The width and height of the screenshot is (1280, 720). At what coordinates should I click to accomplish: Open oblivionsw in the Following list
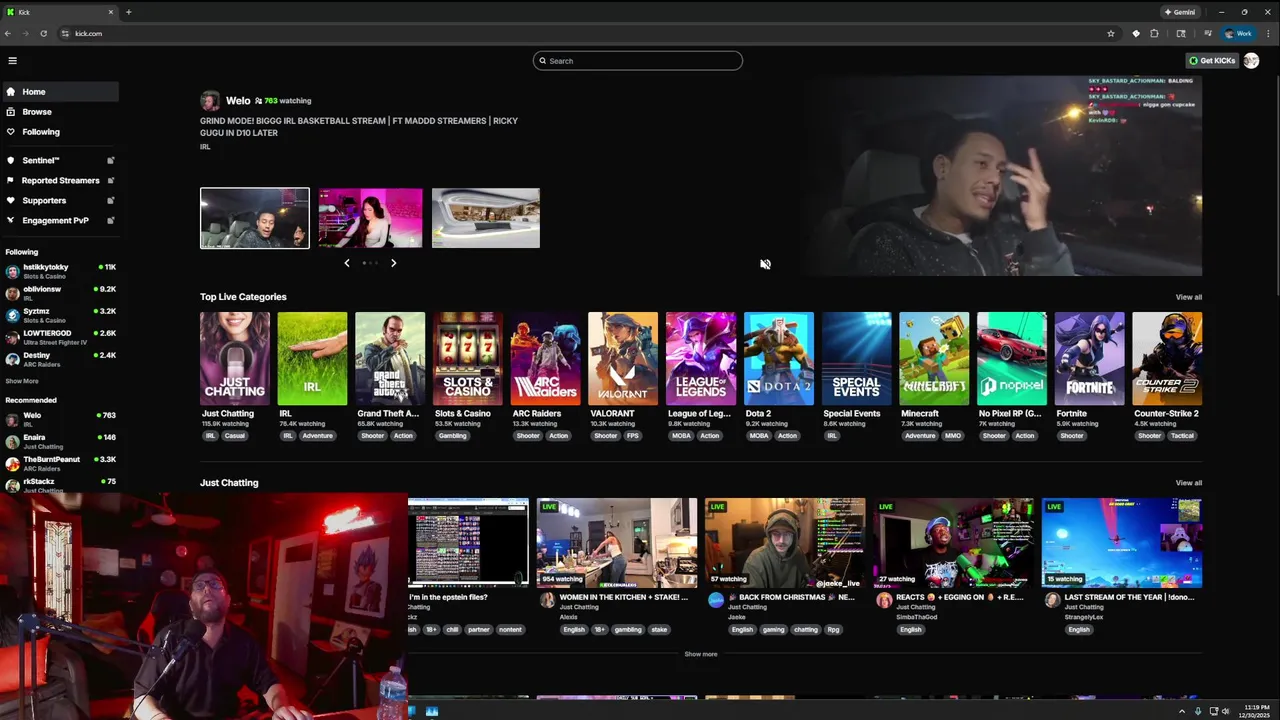(60, 293)
